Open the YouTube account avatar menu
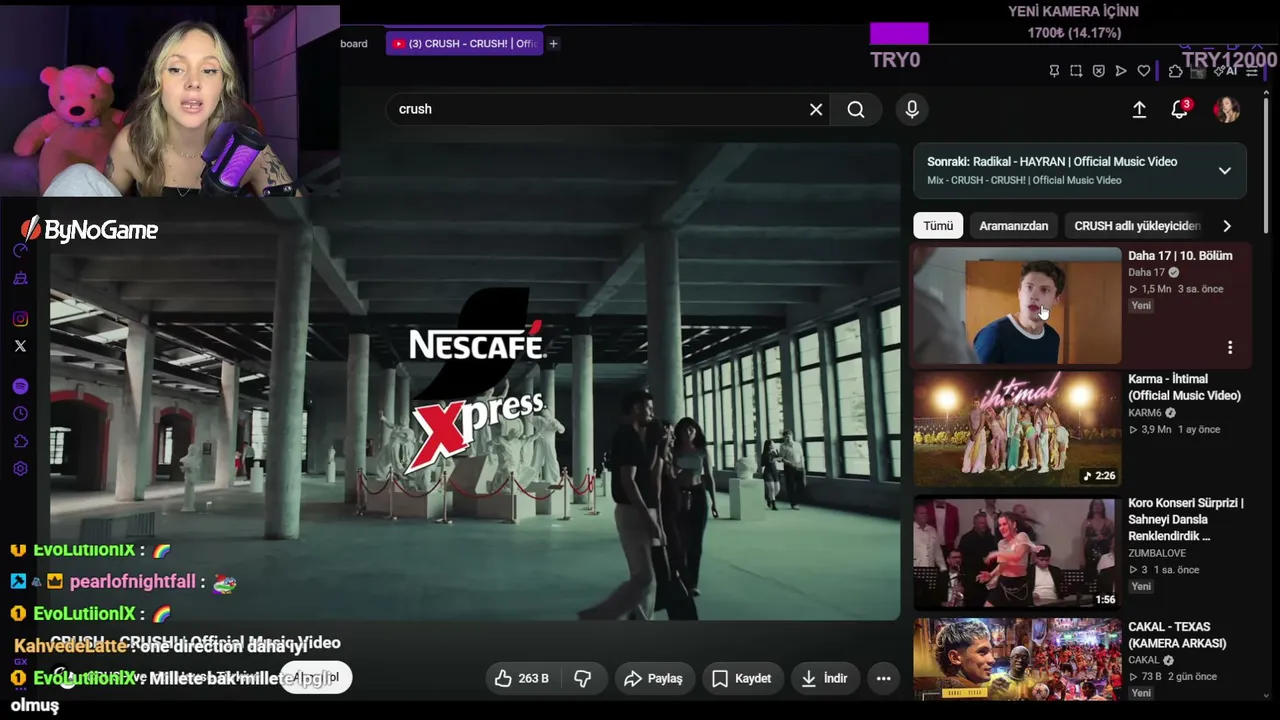The height and width of the screenshot is (720, 1280). (1226, 110)
